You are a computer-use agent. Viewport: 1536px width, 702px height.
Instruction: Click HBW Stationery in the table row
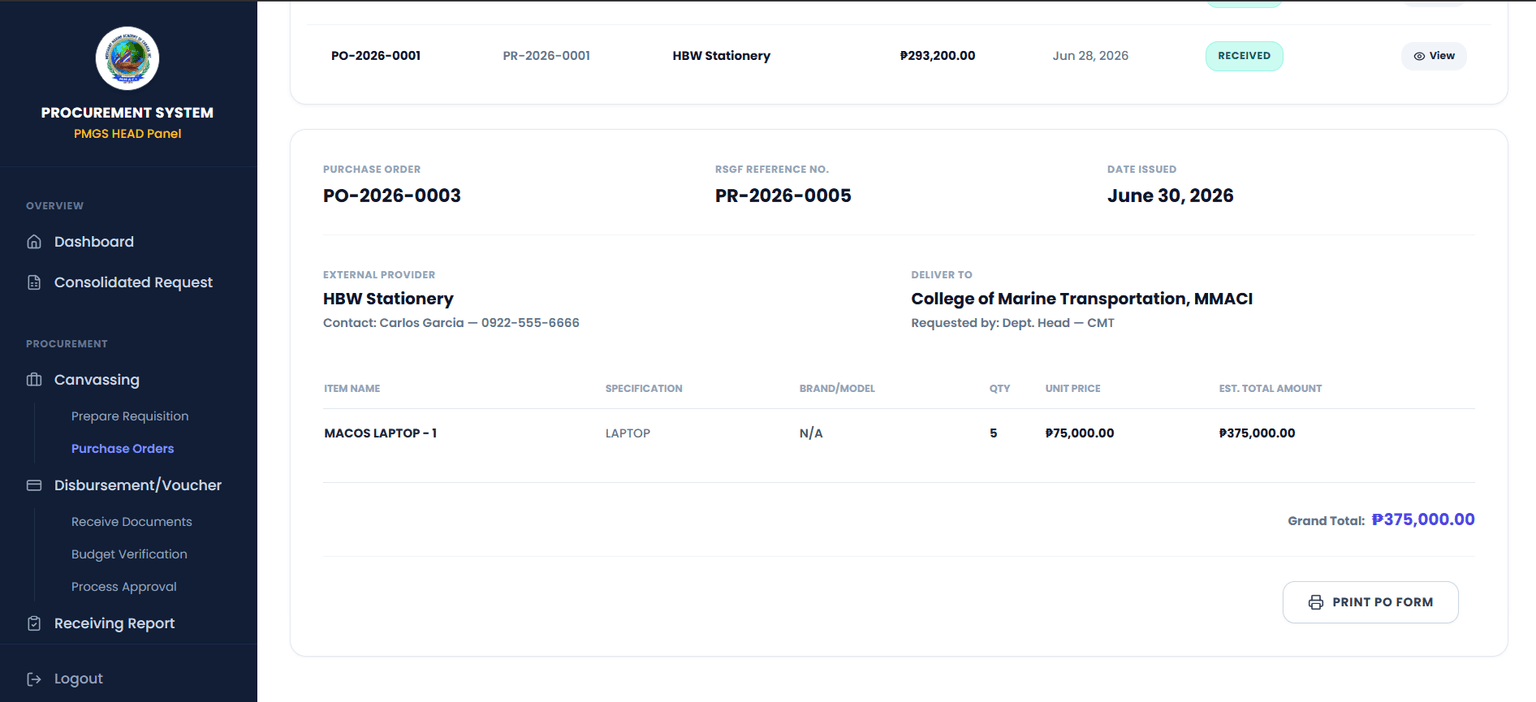coord(721,56)
